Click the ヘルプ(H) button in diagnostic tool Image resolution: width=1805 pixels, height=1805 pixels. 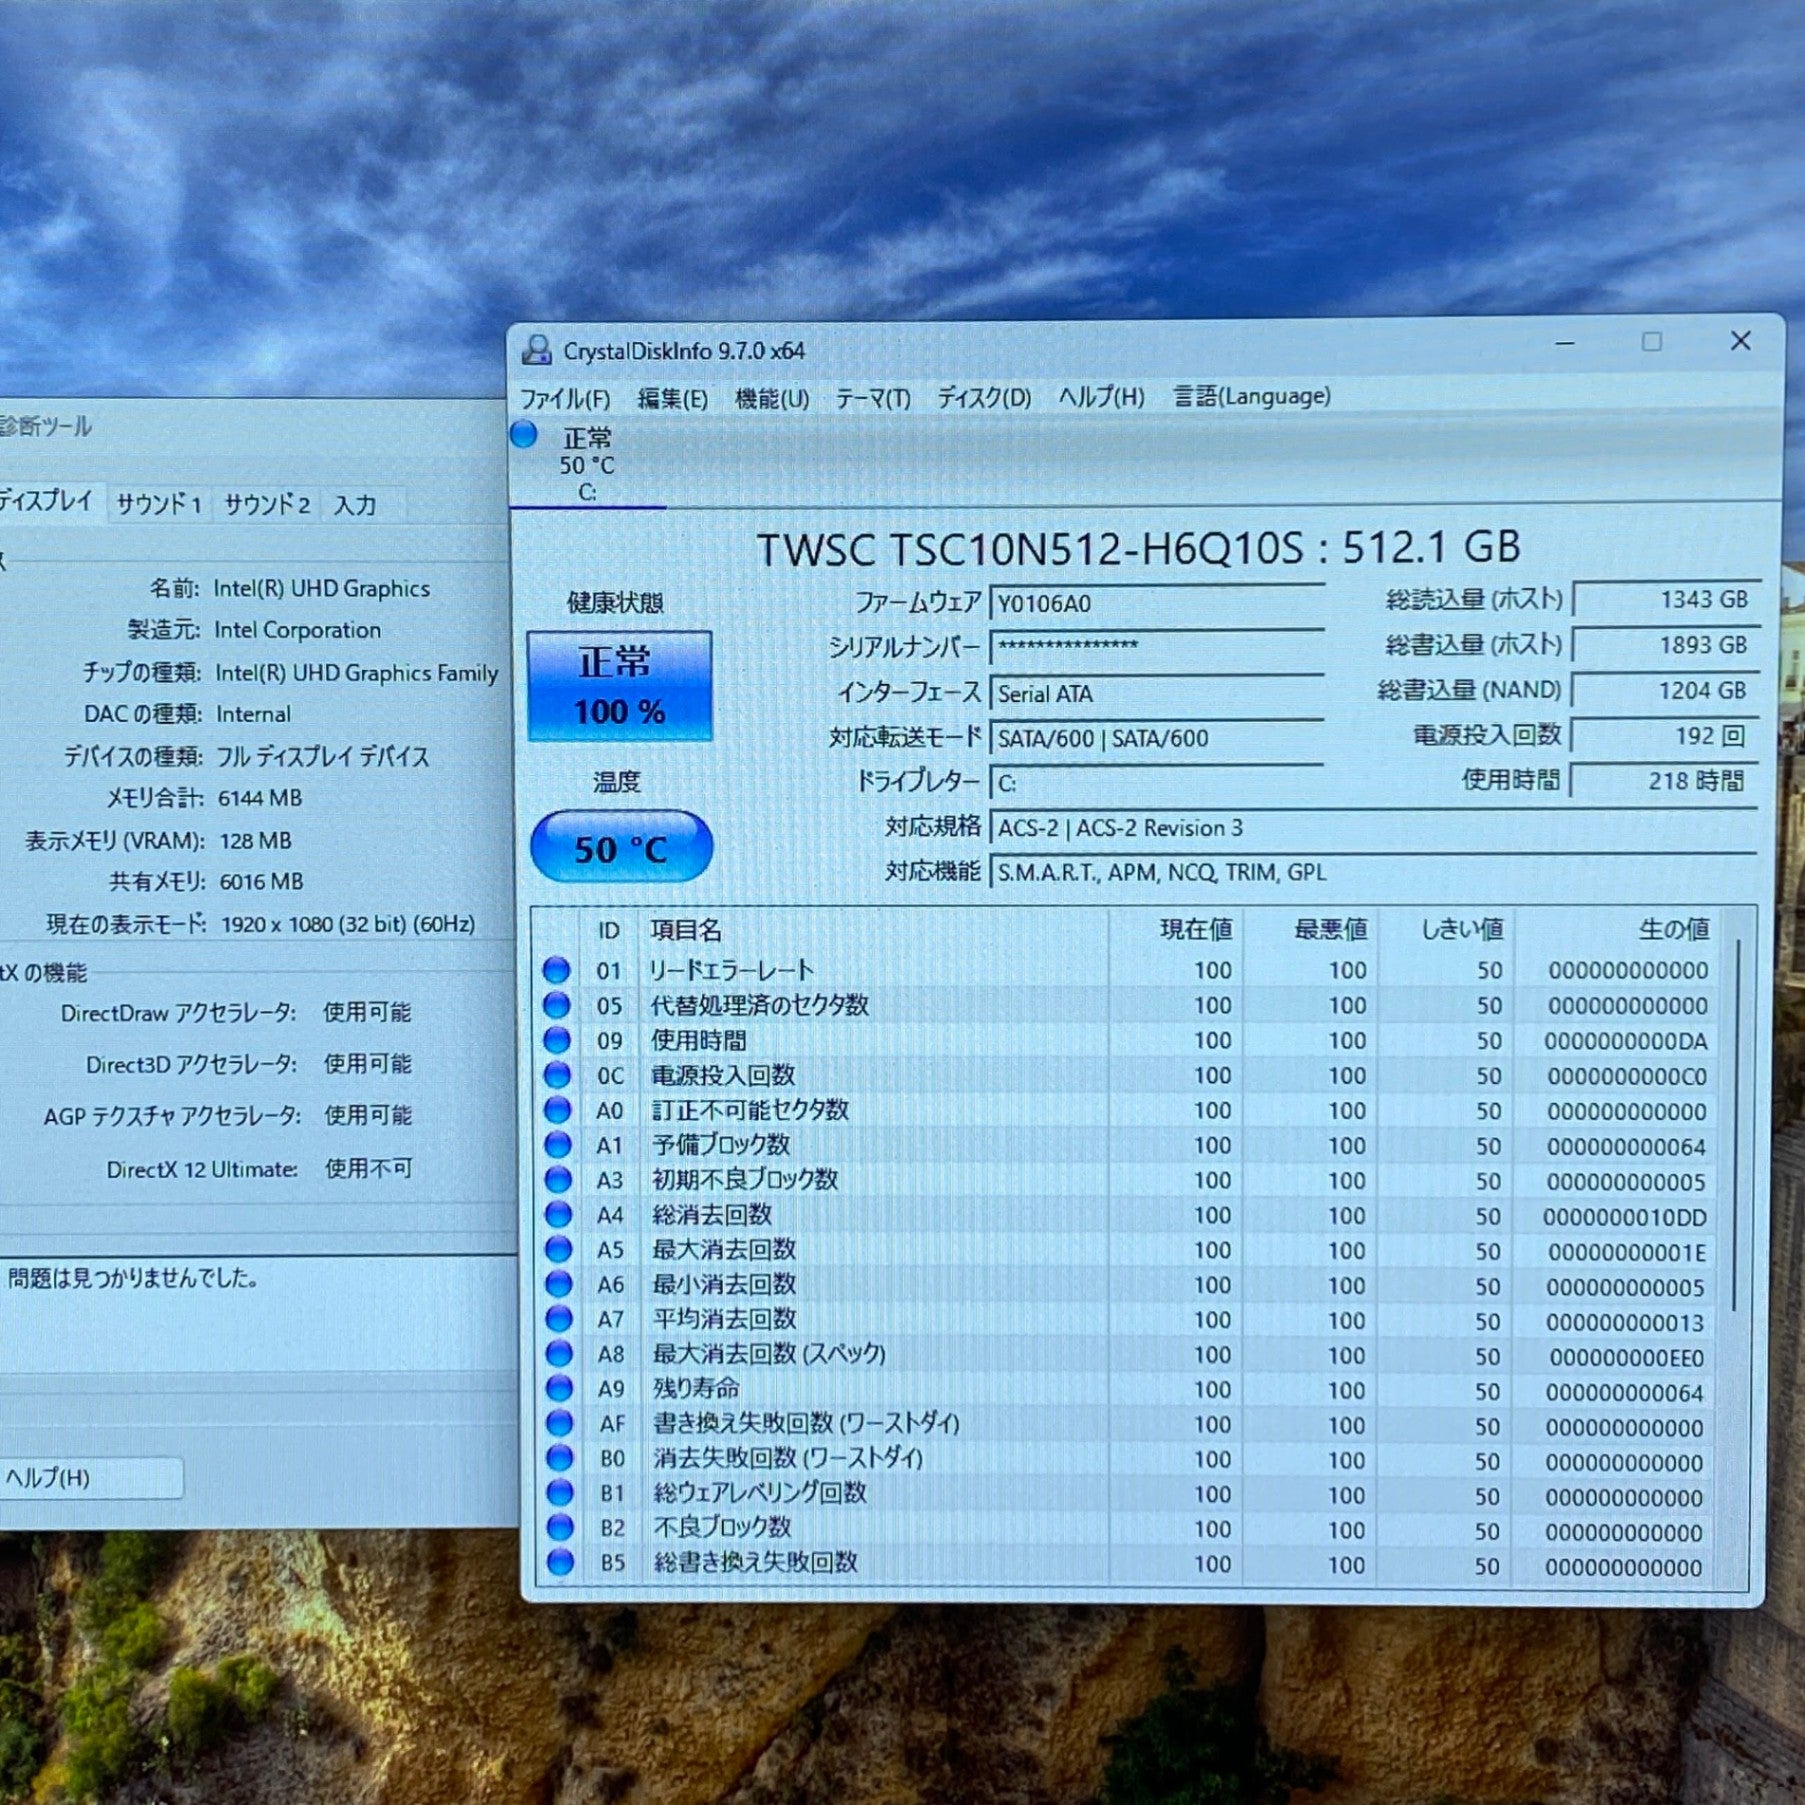coord(88,1478)
